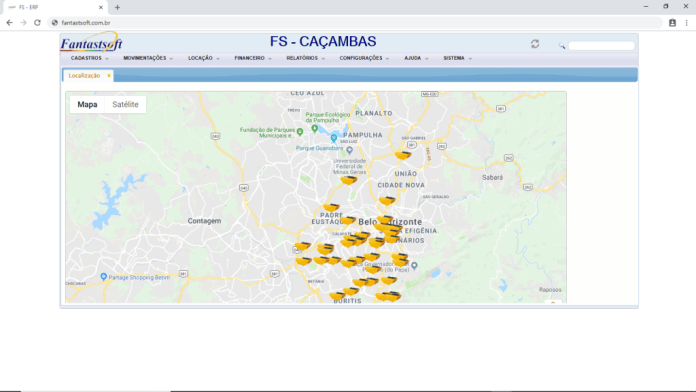Open the Configurações menu
Viewport: 696px width, 392px height.
pyautogui.click(x=364, y=58)
